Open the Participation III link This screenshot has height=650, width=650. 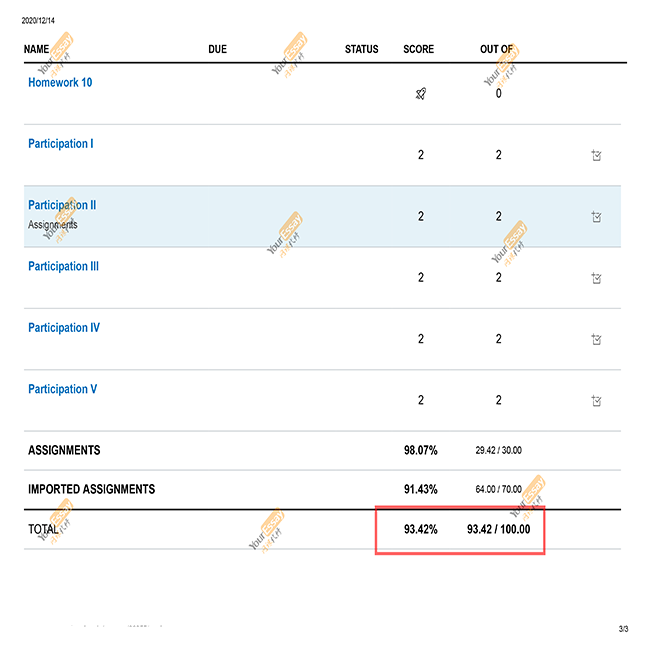coord(63,267)
